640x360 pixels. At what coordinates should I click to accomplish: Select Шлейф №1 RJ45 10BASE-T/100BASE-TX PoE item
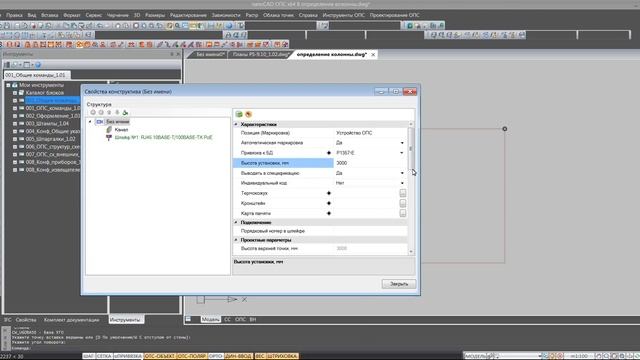[x=163, y=138]
